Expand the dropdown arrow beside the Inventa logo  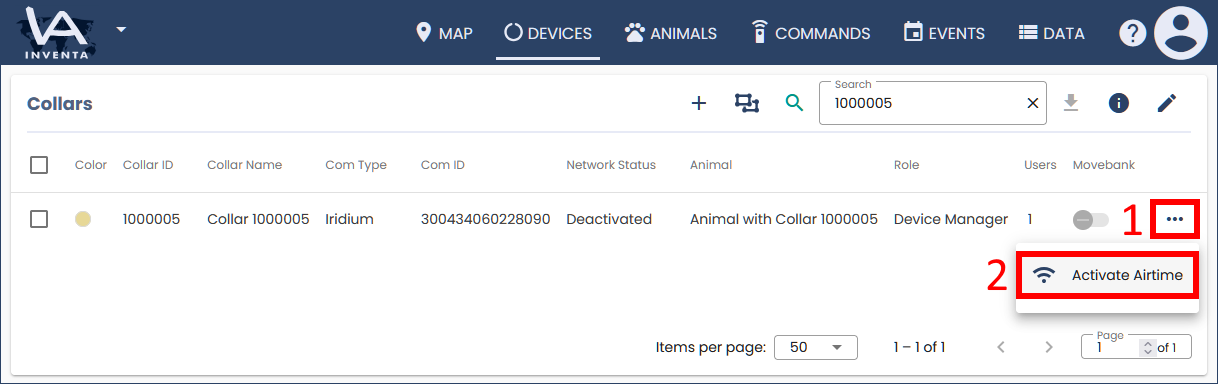coord(121,29)
